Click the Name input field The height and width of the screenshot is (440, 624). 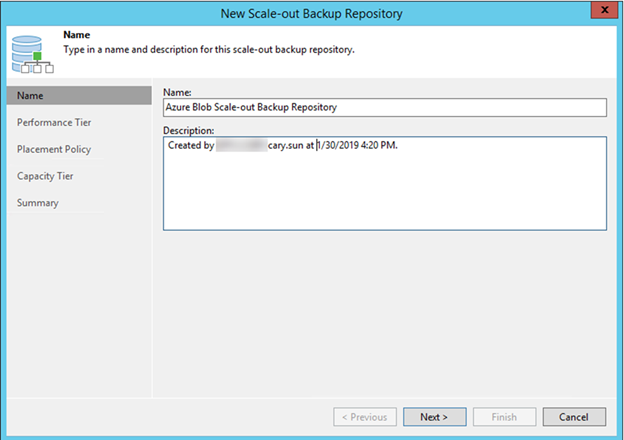click(x=385, y=107)
